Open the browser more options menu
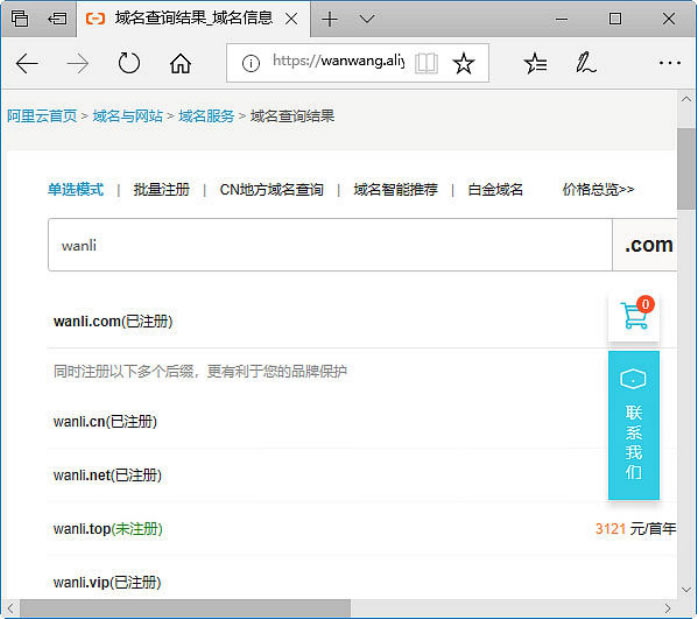697x619 pixels. [669, 64]
